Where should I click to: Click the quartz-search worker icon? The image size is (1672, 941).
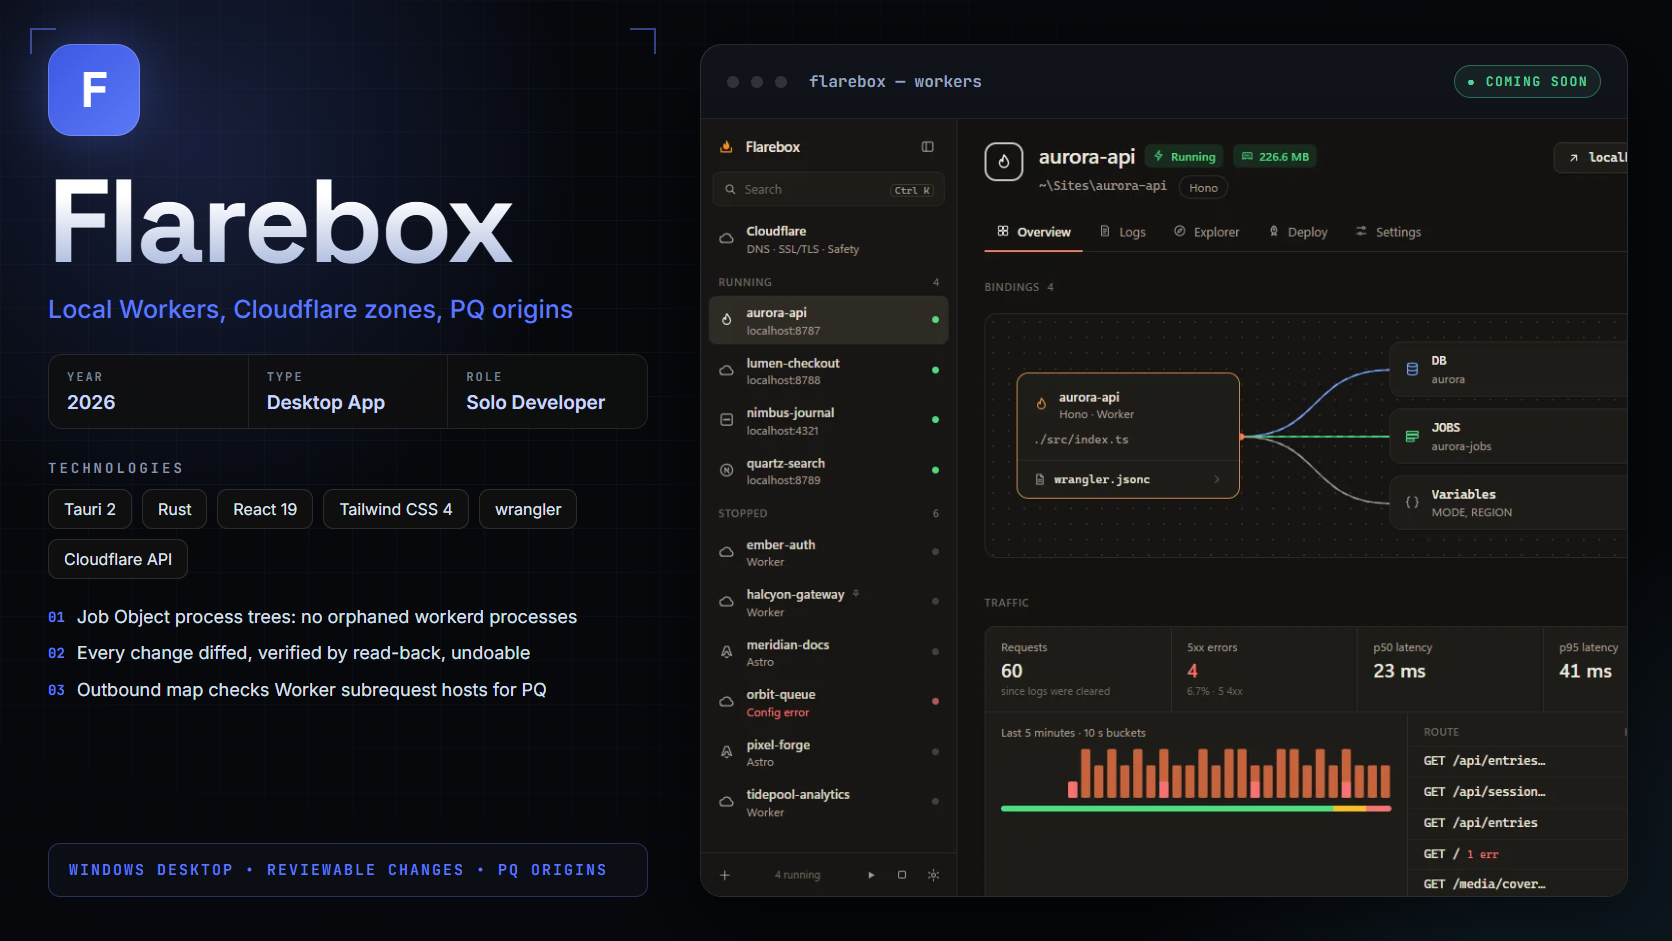pyautogui.click(x=727, y=470)
